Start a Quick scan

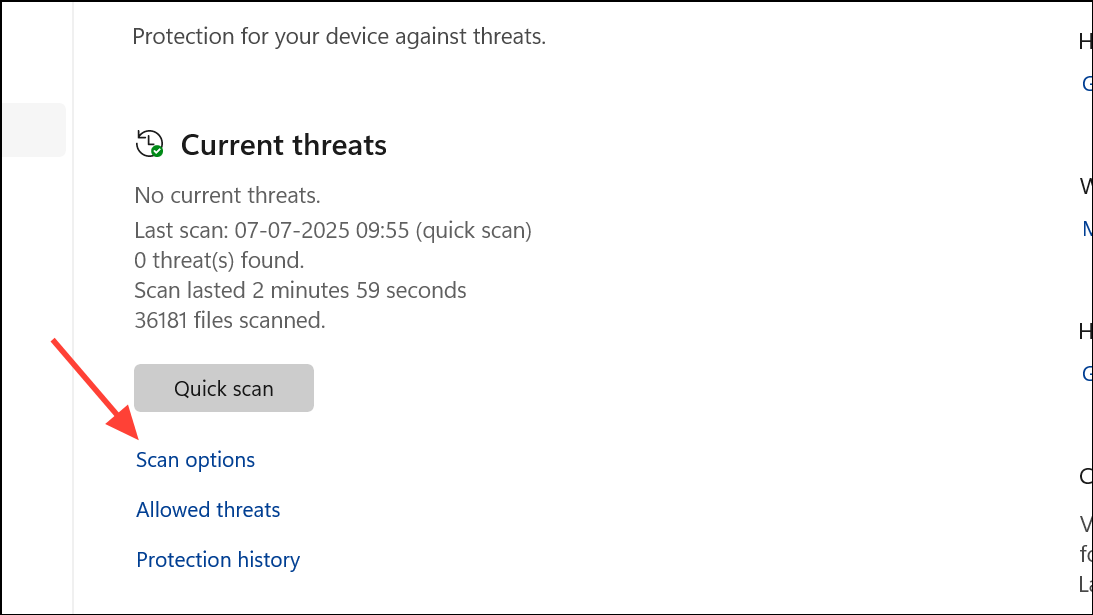[x=224, y=388]
